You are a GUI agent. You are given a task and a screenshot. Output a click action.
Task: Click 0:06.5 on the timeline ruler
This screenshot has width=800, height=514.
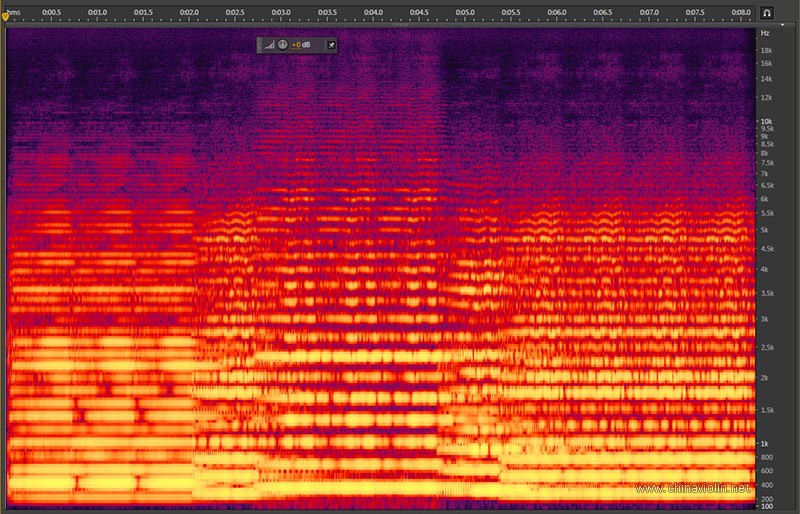[602, 11]
